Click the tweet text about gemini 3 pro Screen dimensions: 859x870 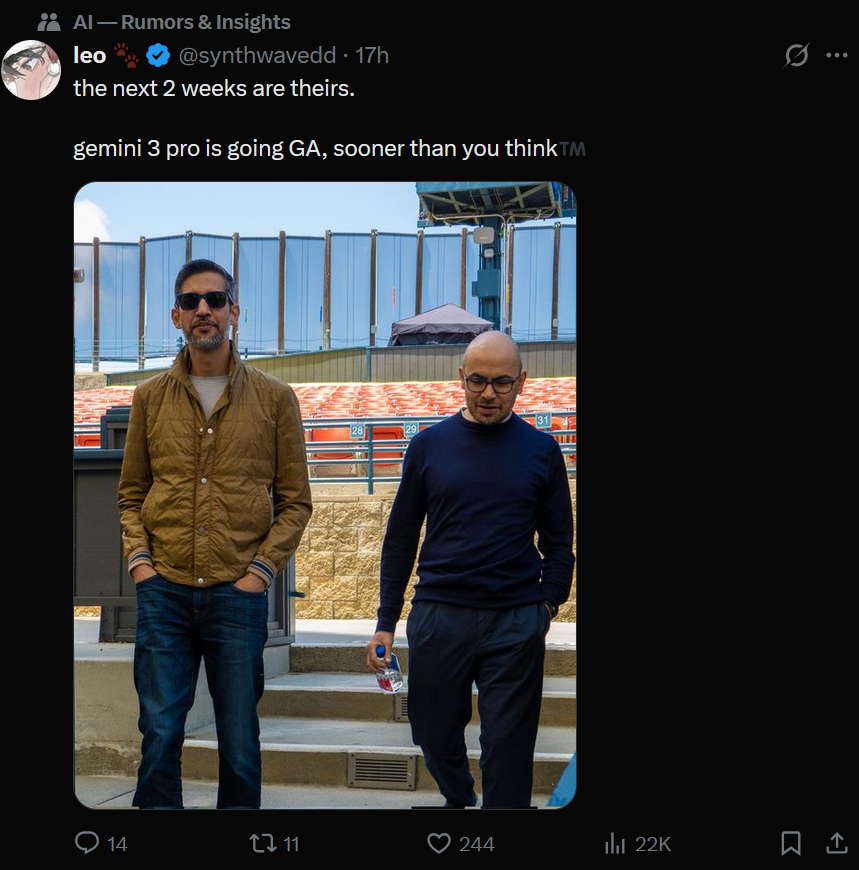(x=315, y=149)
